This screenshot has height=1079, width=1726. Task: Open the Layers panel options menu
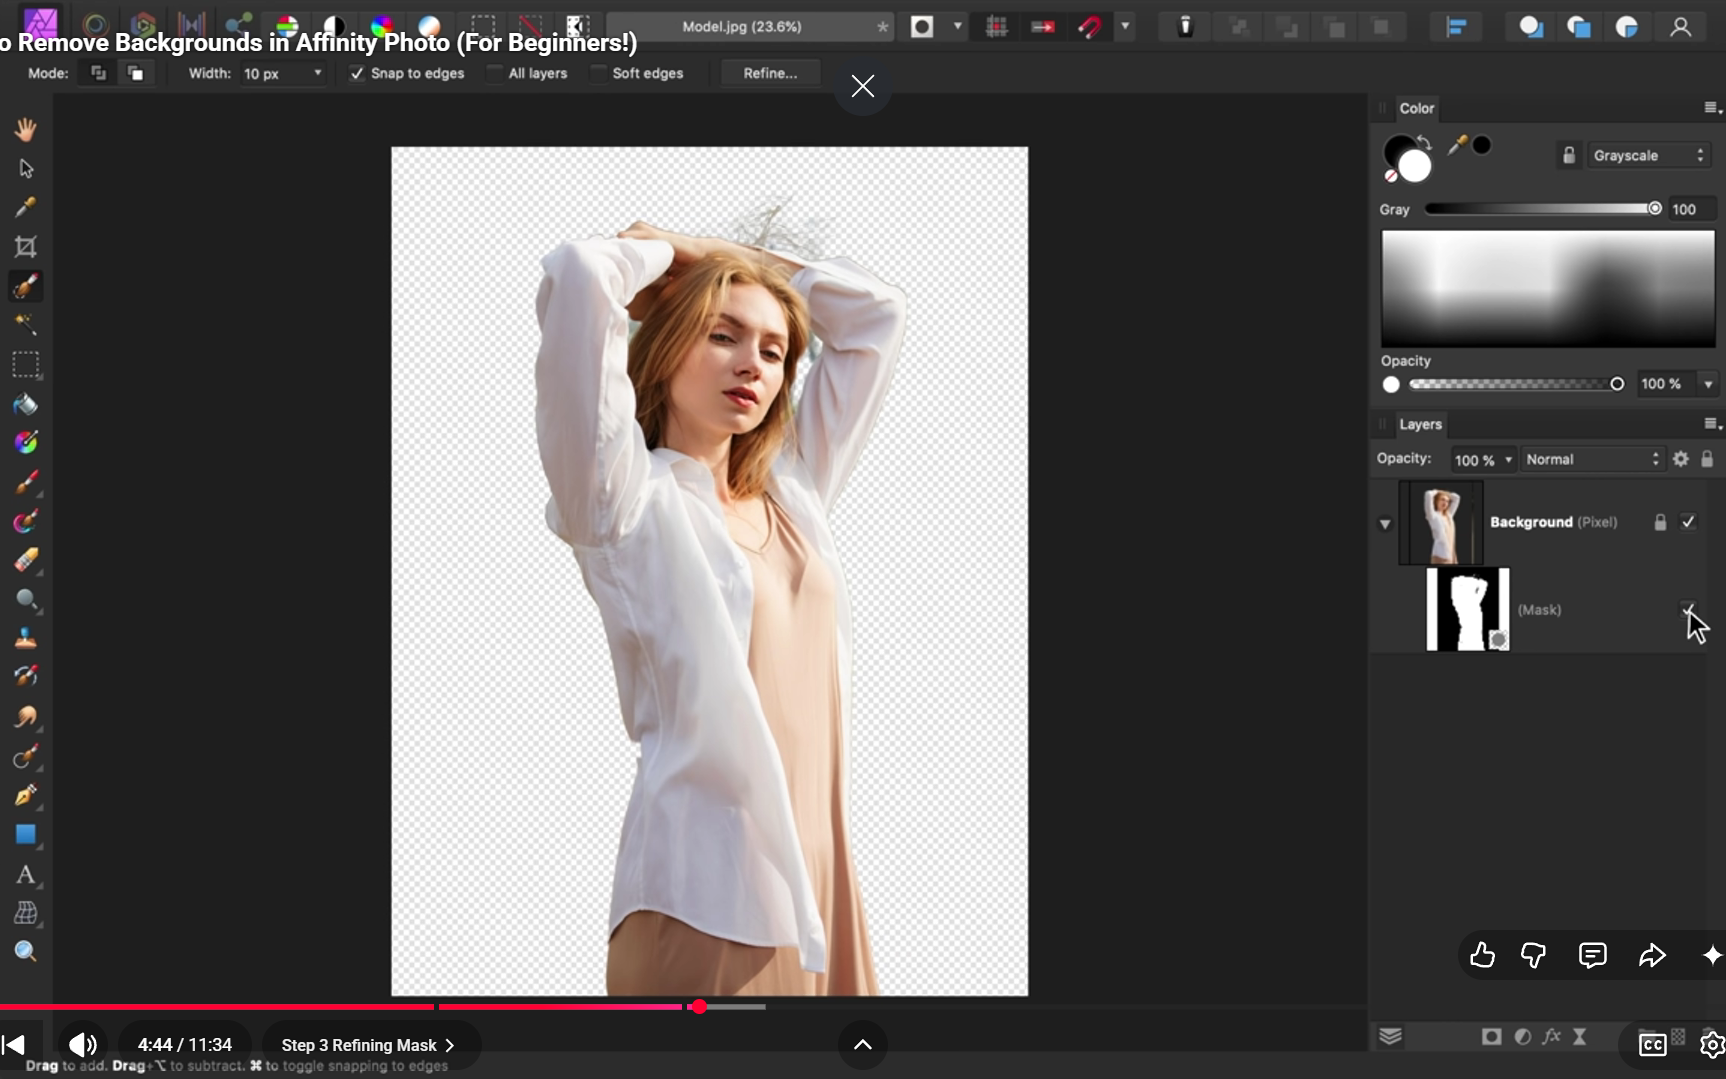(1711, 424)
